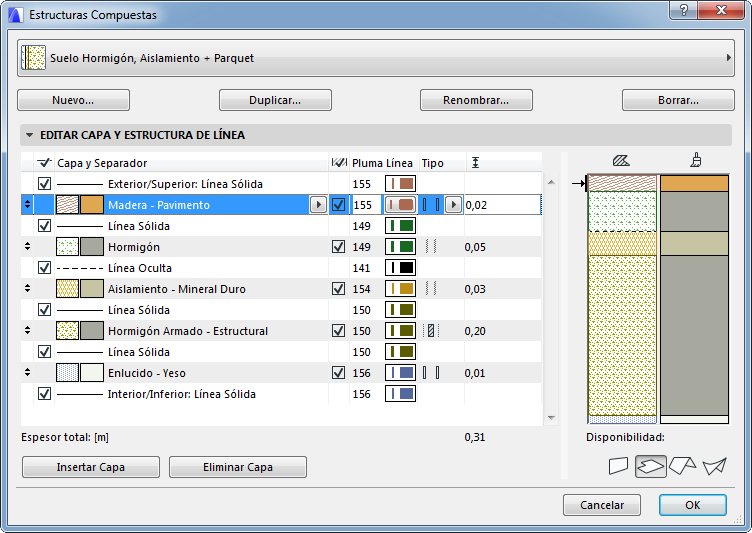Viewport: 752px width, 533px height.
Task: Click thickness value 0,20
Action: pos(475,331)
